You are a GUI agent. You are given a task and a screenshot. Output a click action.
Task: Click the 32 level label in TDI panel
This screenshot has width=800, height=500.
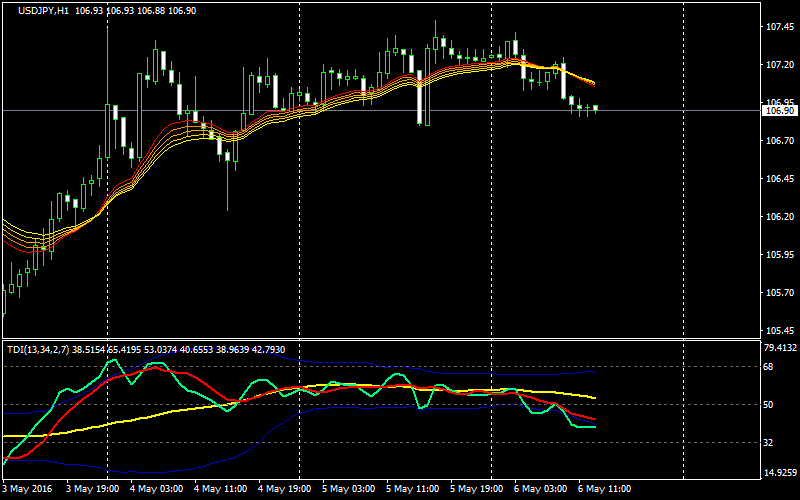[769, 443]
